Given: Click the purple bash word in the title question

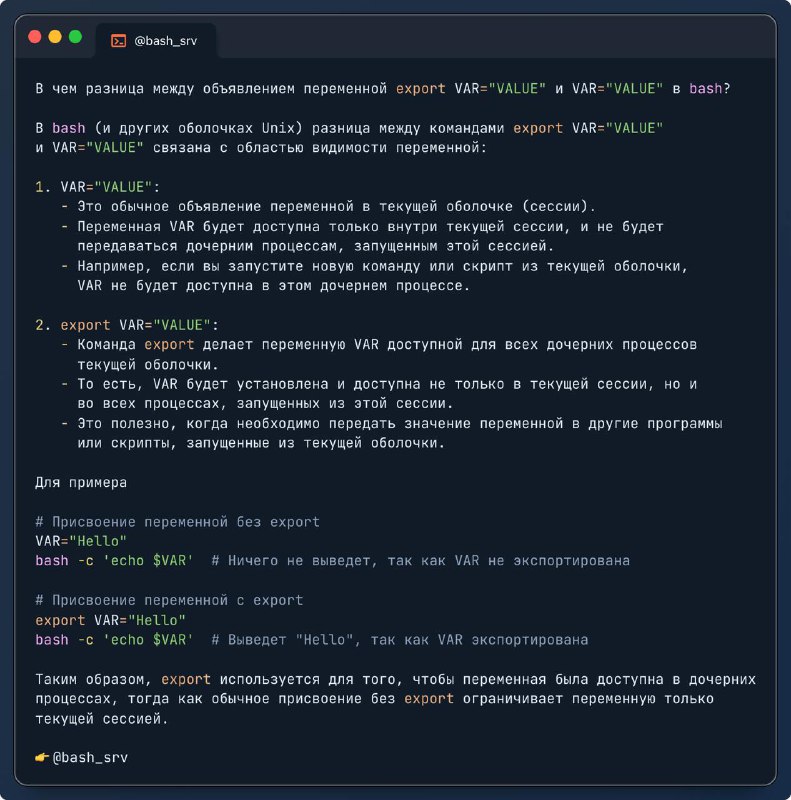Looking at the screenshot, I should point(705,89).
